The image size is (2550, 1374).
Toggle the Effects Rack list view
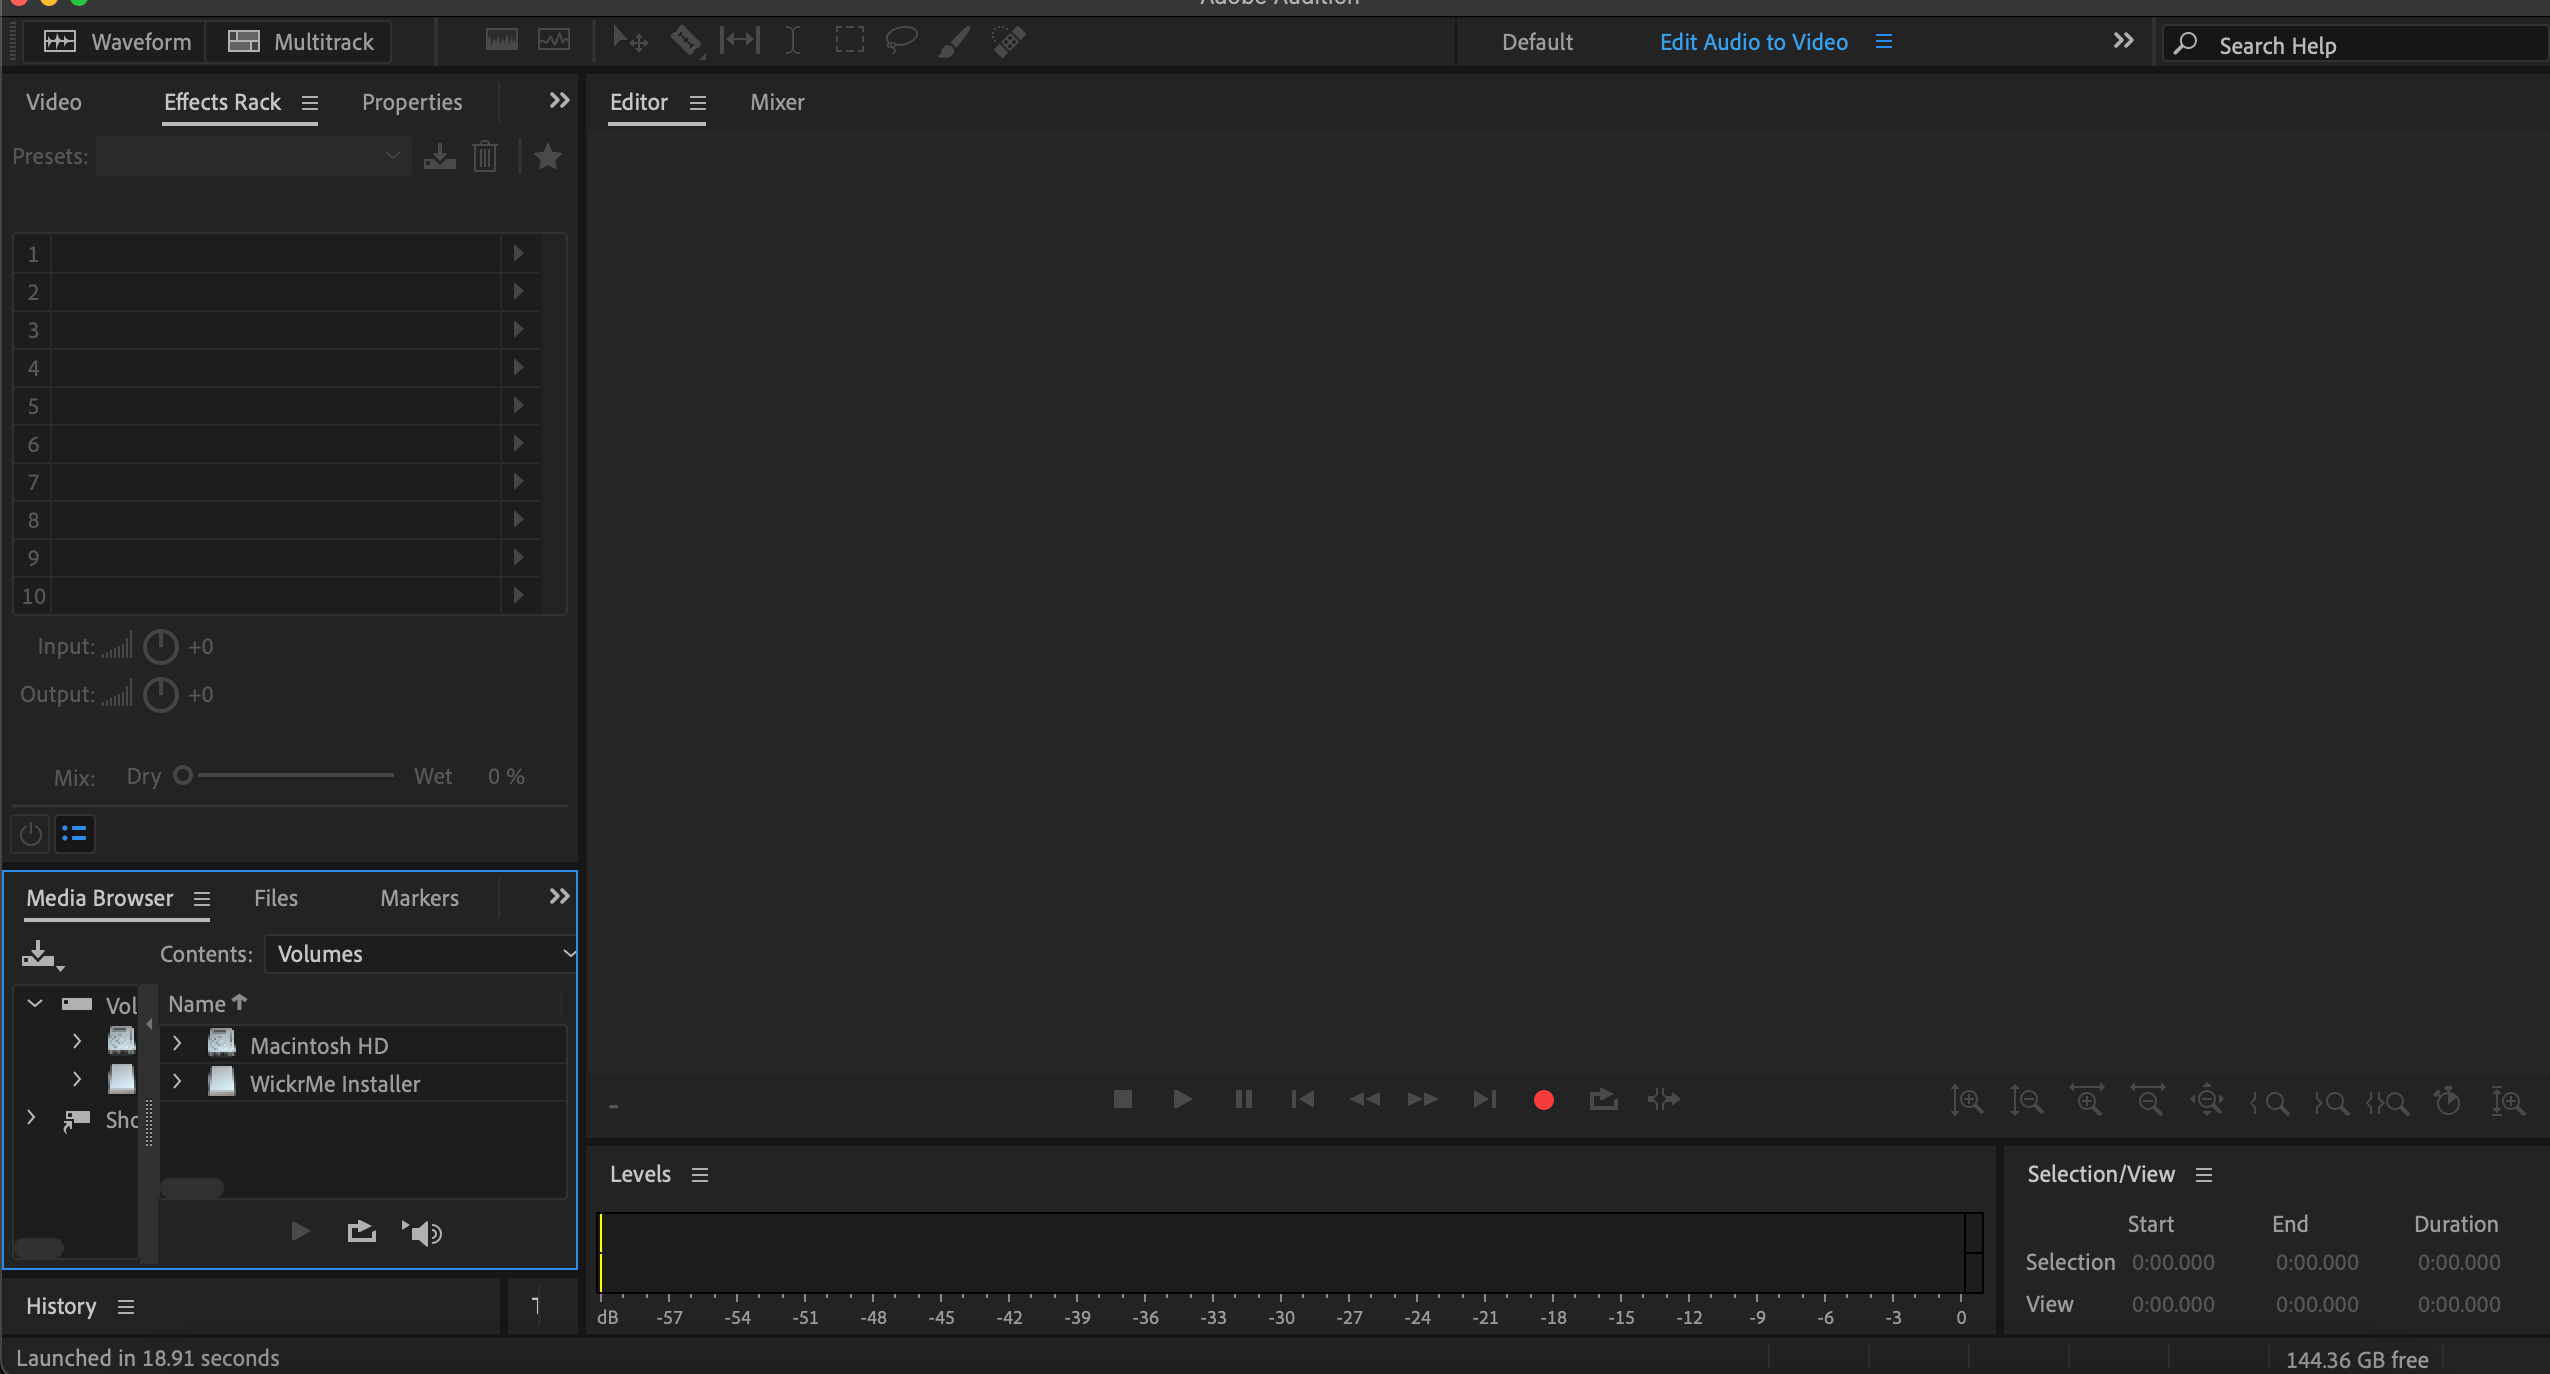(74, 831)
